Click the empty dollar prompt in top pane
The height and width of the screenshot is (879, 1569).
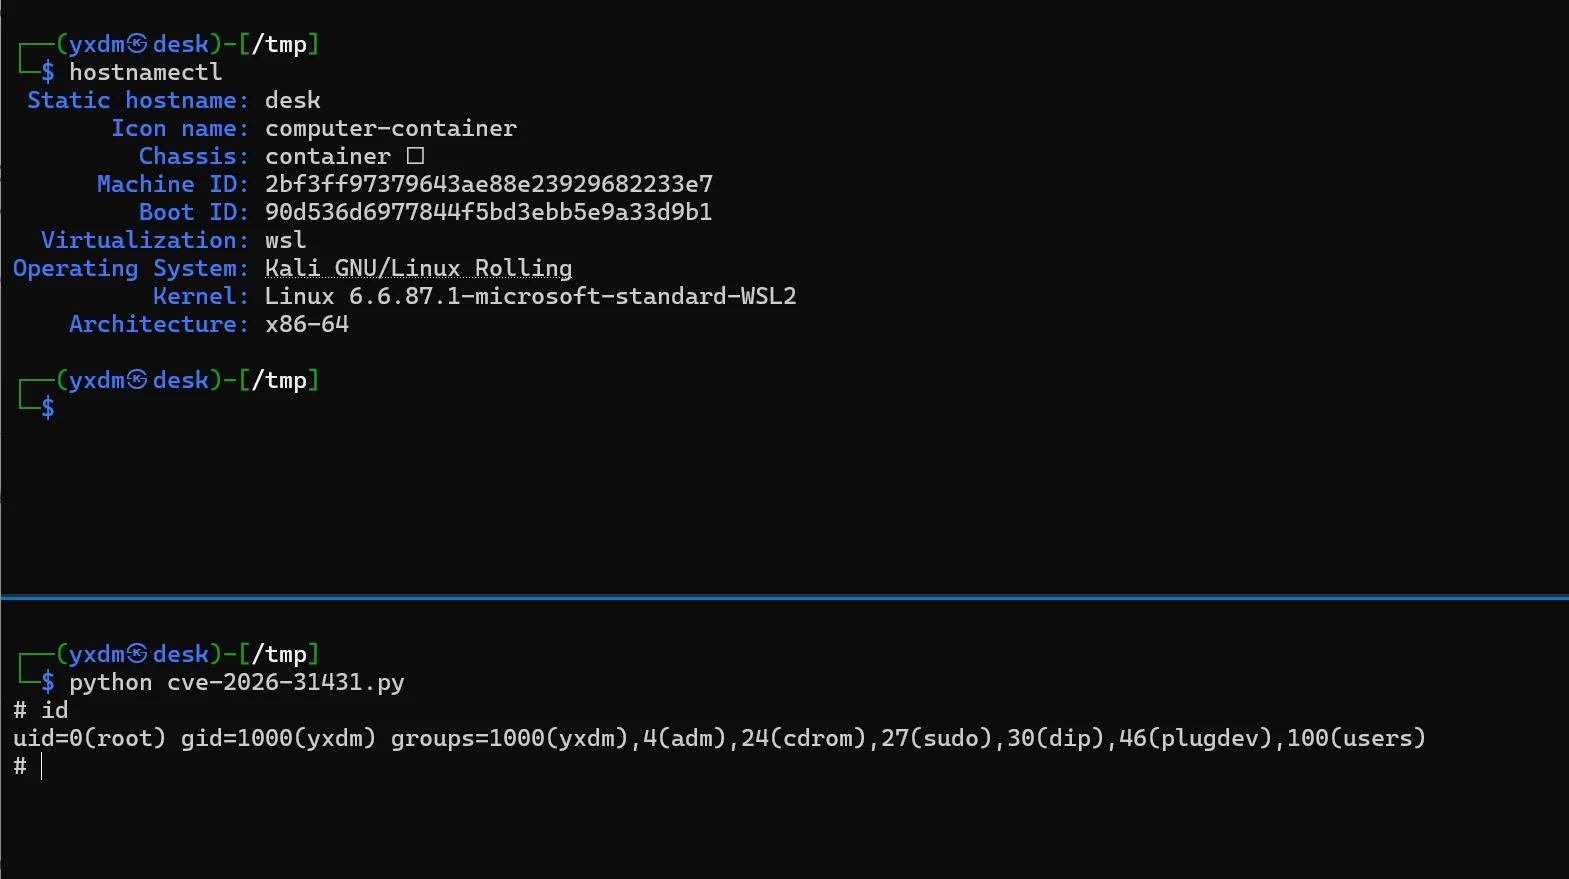click(48, 408)
